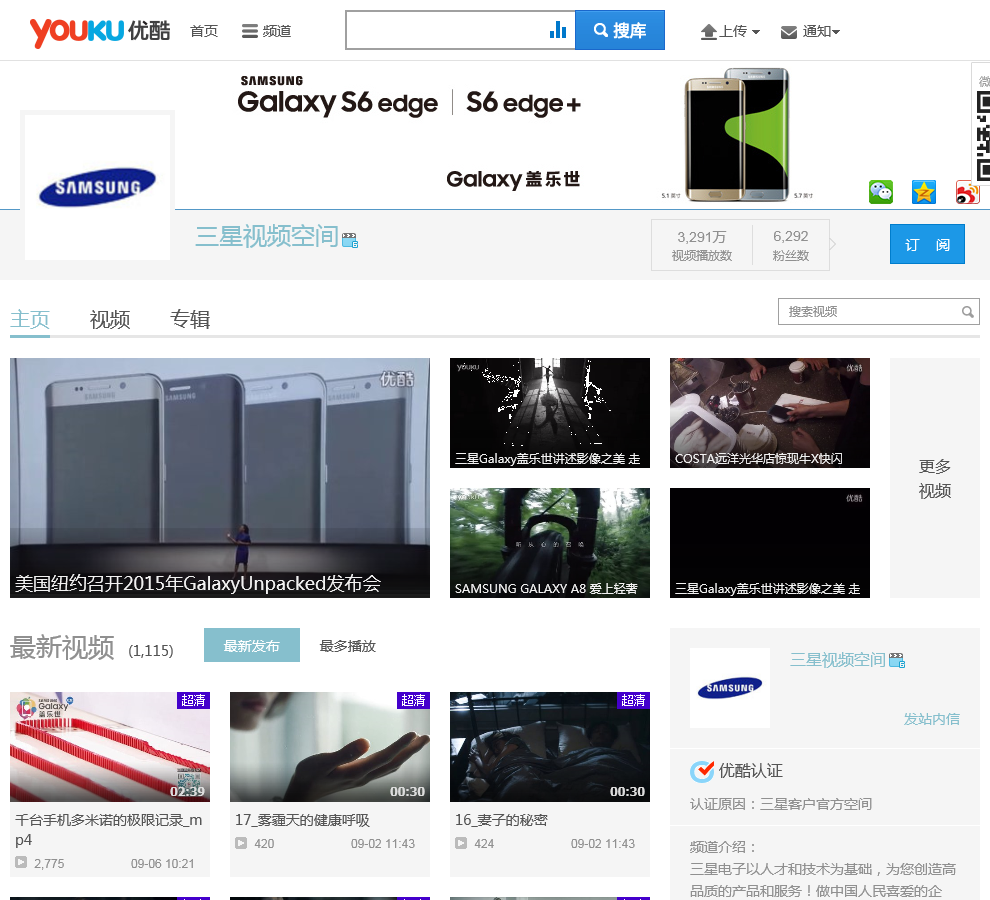
Task: Click the 16_妻子的秘密 title link
Action: (501, 820)
